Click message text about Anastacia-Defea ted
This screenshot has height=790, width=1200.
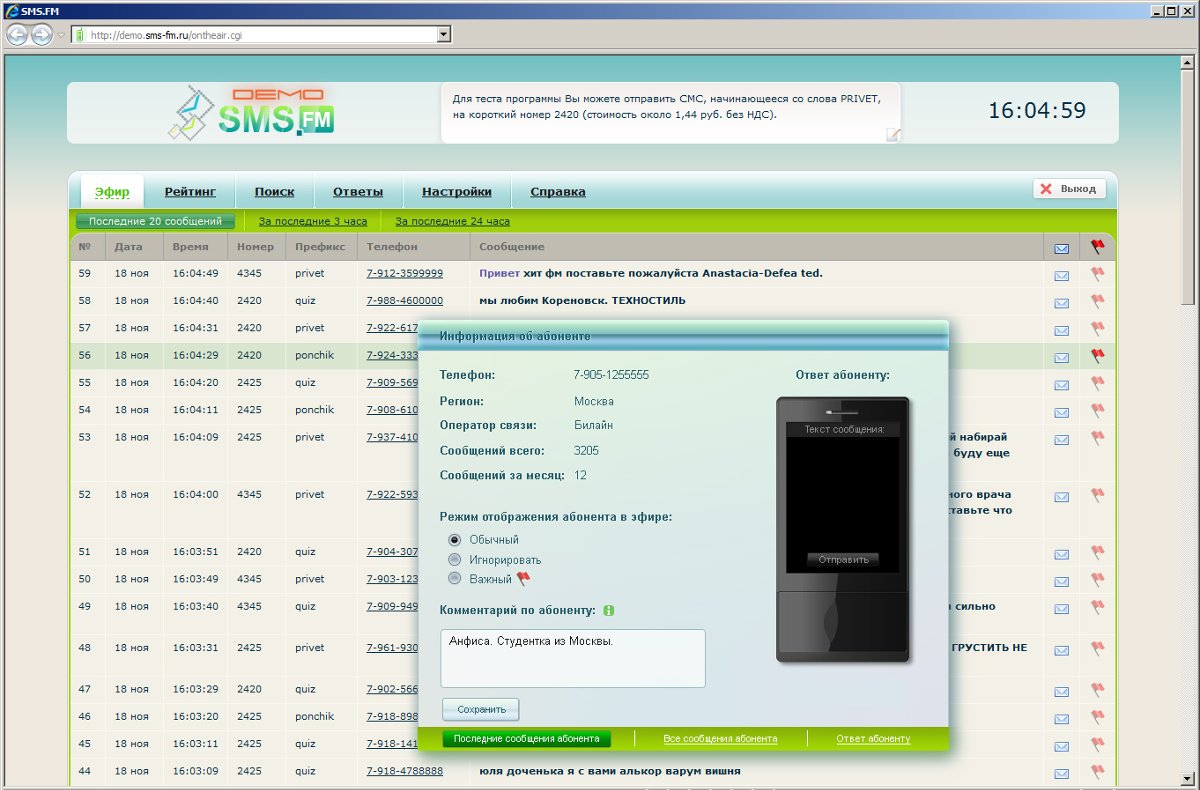click(650, 273)
